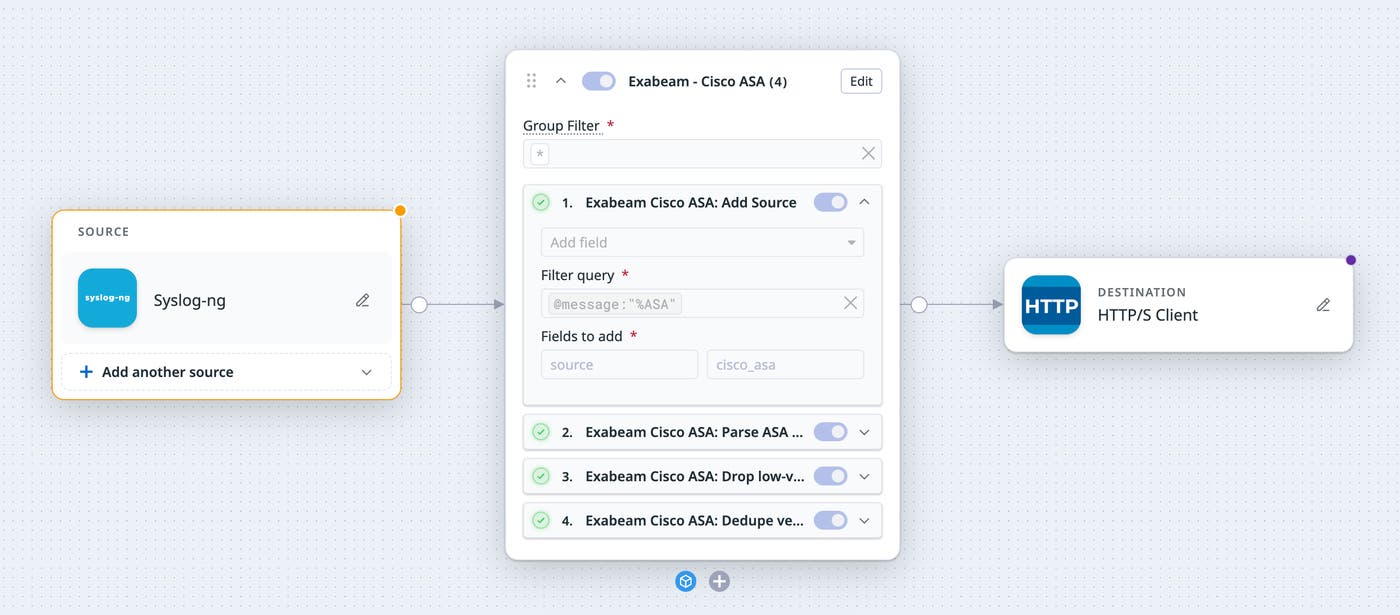The width and height of the screenshot is (1400, 615).
Task: Click the HTTP destination logo tile
Action: click(1051, 305)
